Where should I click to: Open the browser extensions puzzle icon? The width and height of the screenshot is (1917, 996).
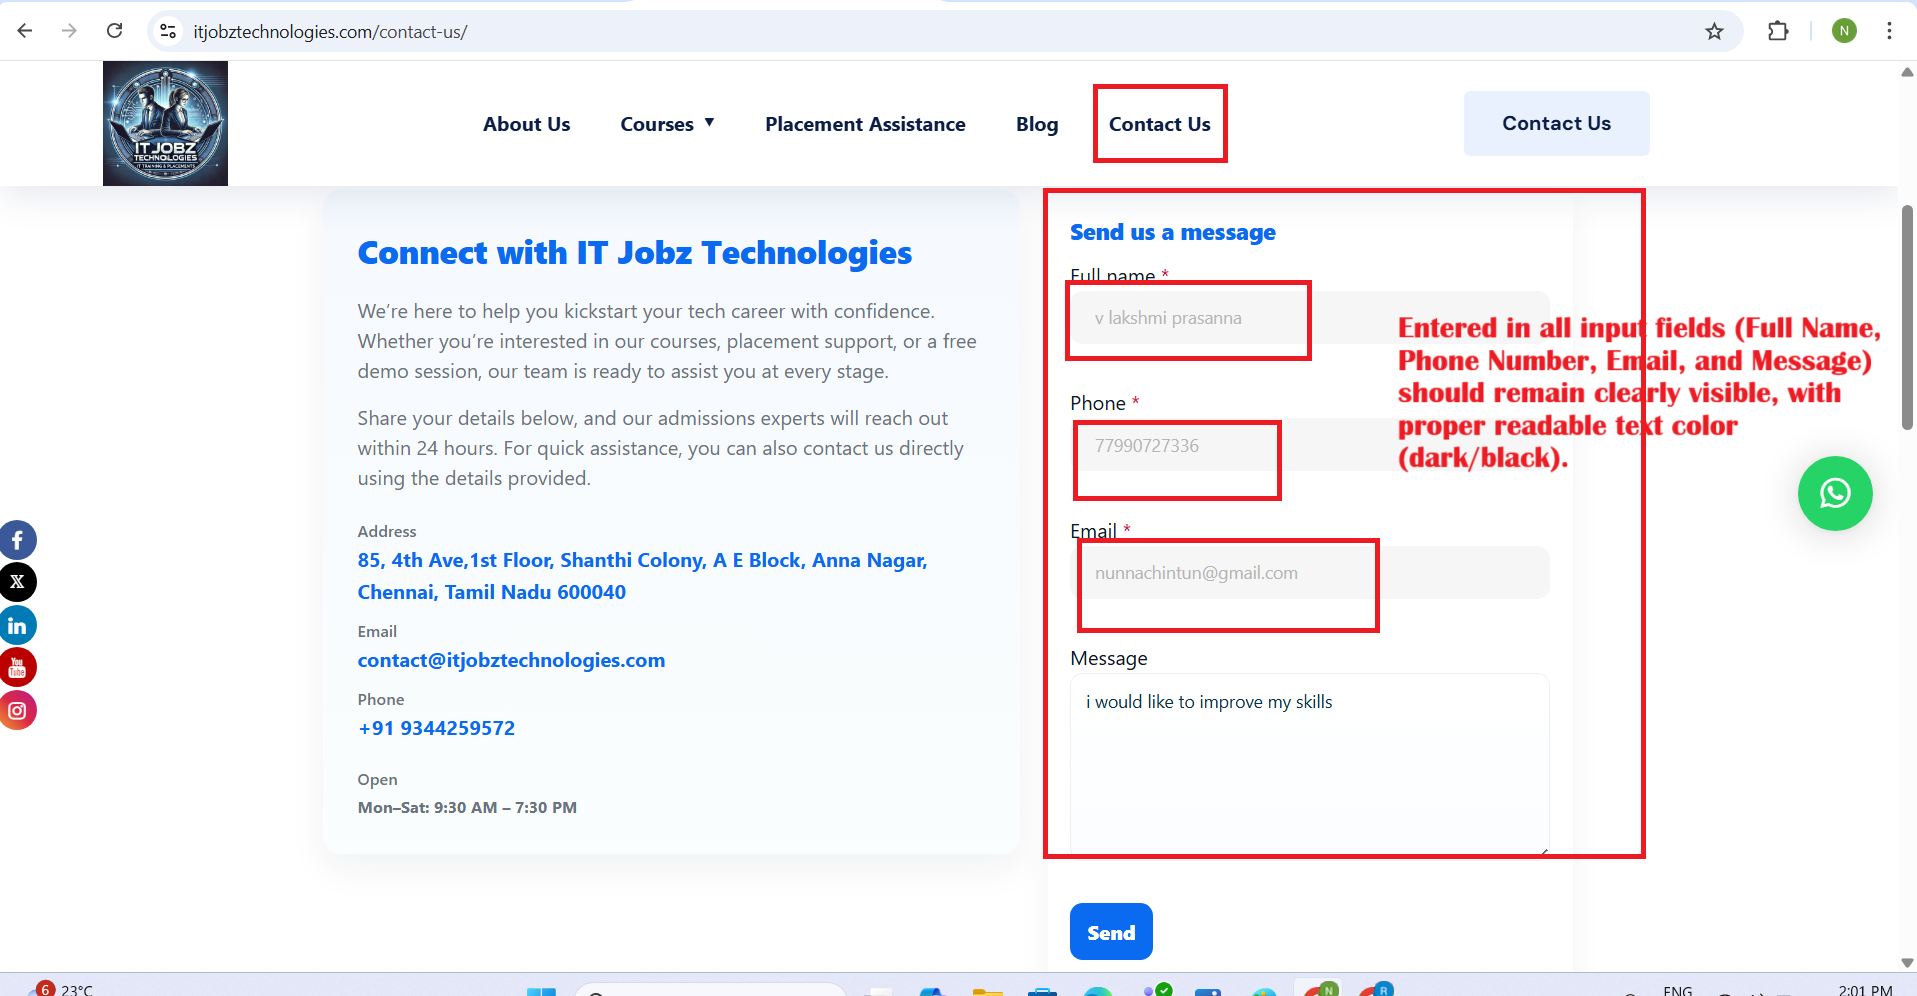point(1777,32)
